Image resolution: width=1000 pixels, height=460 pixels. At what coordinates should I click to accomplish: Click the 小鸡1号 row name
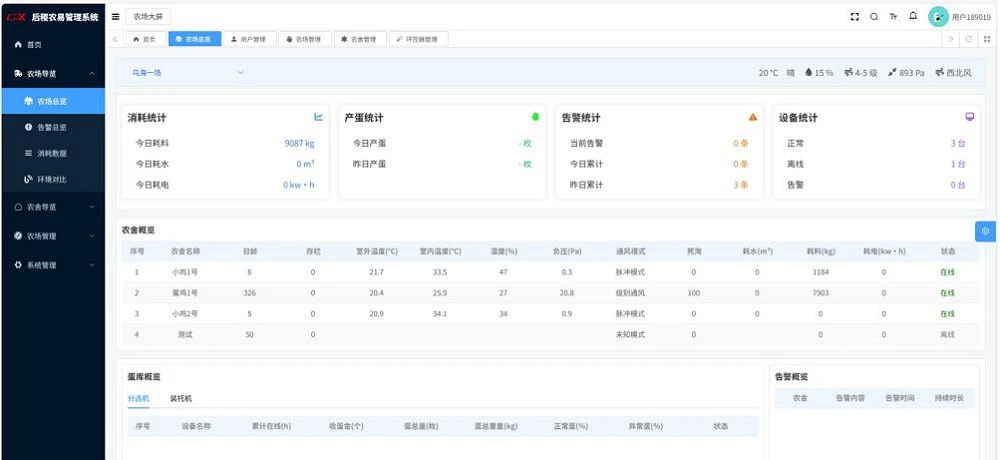(185, 272)
